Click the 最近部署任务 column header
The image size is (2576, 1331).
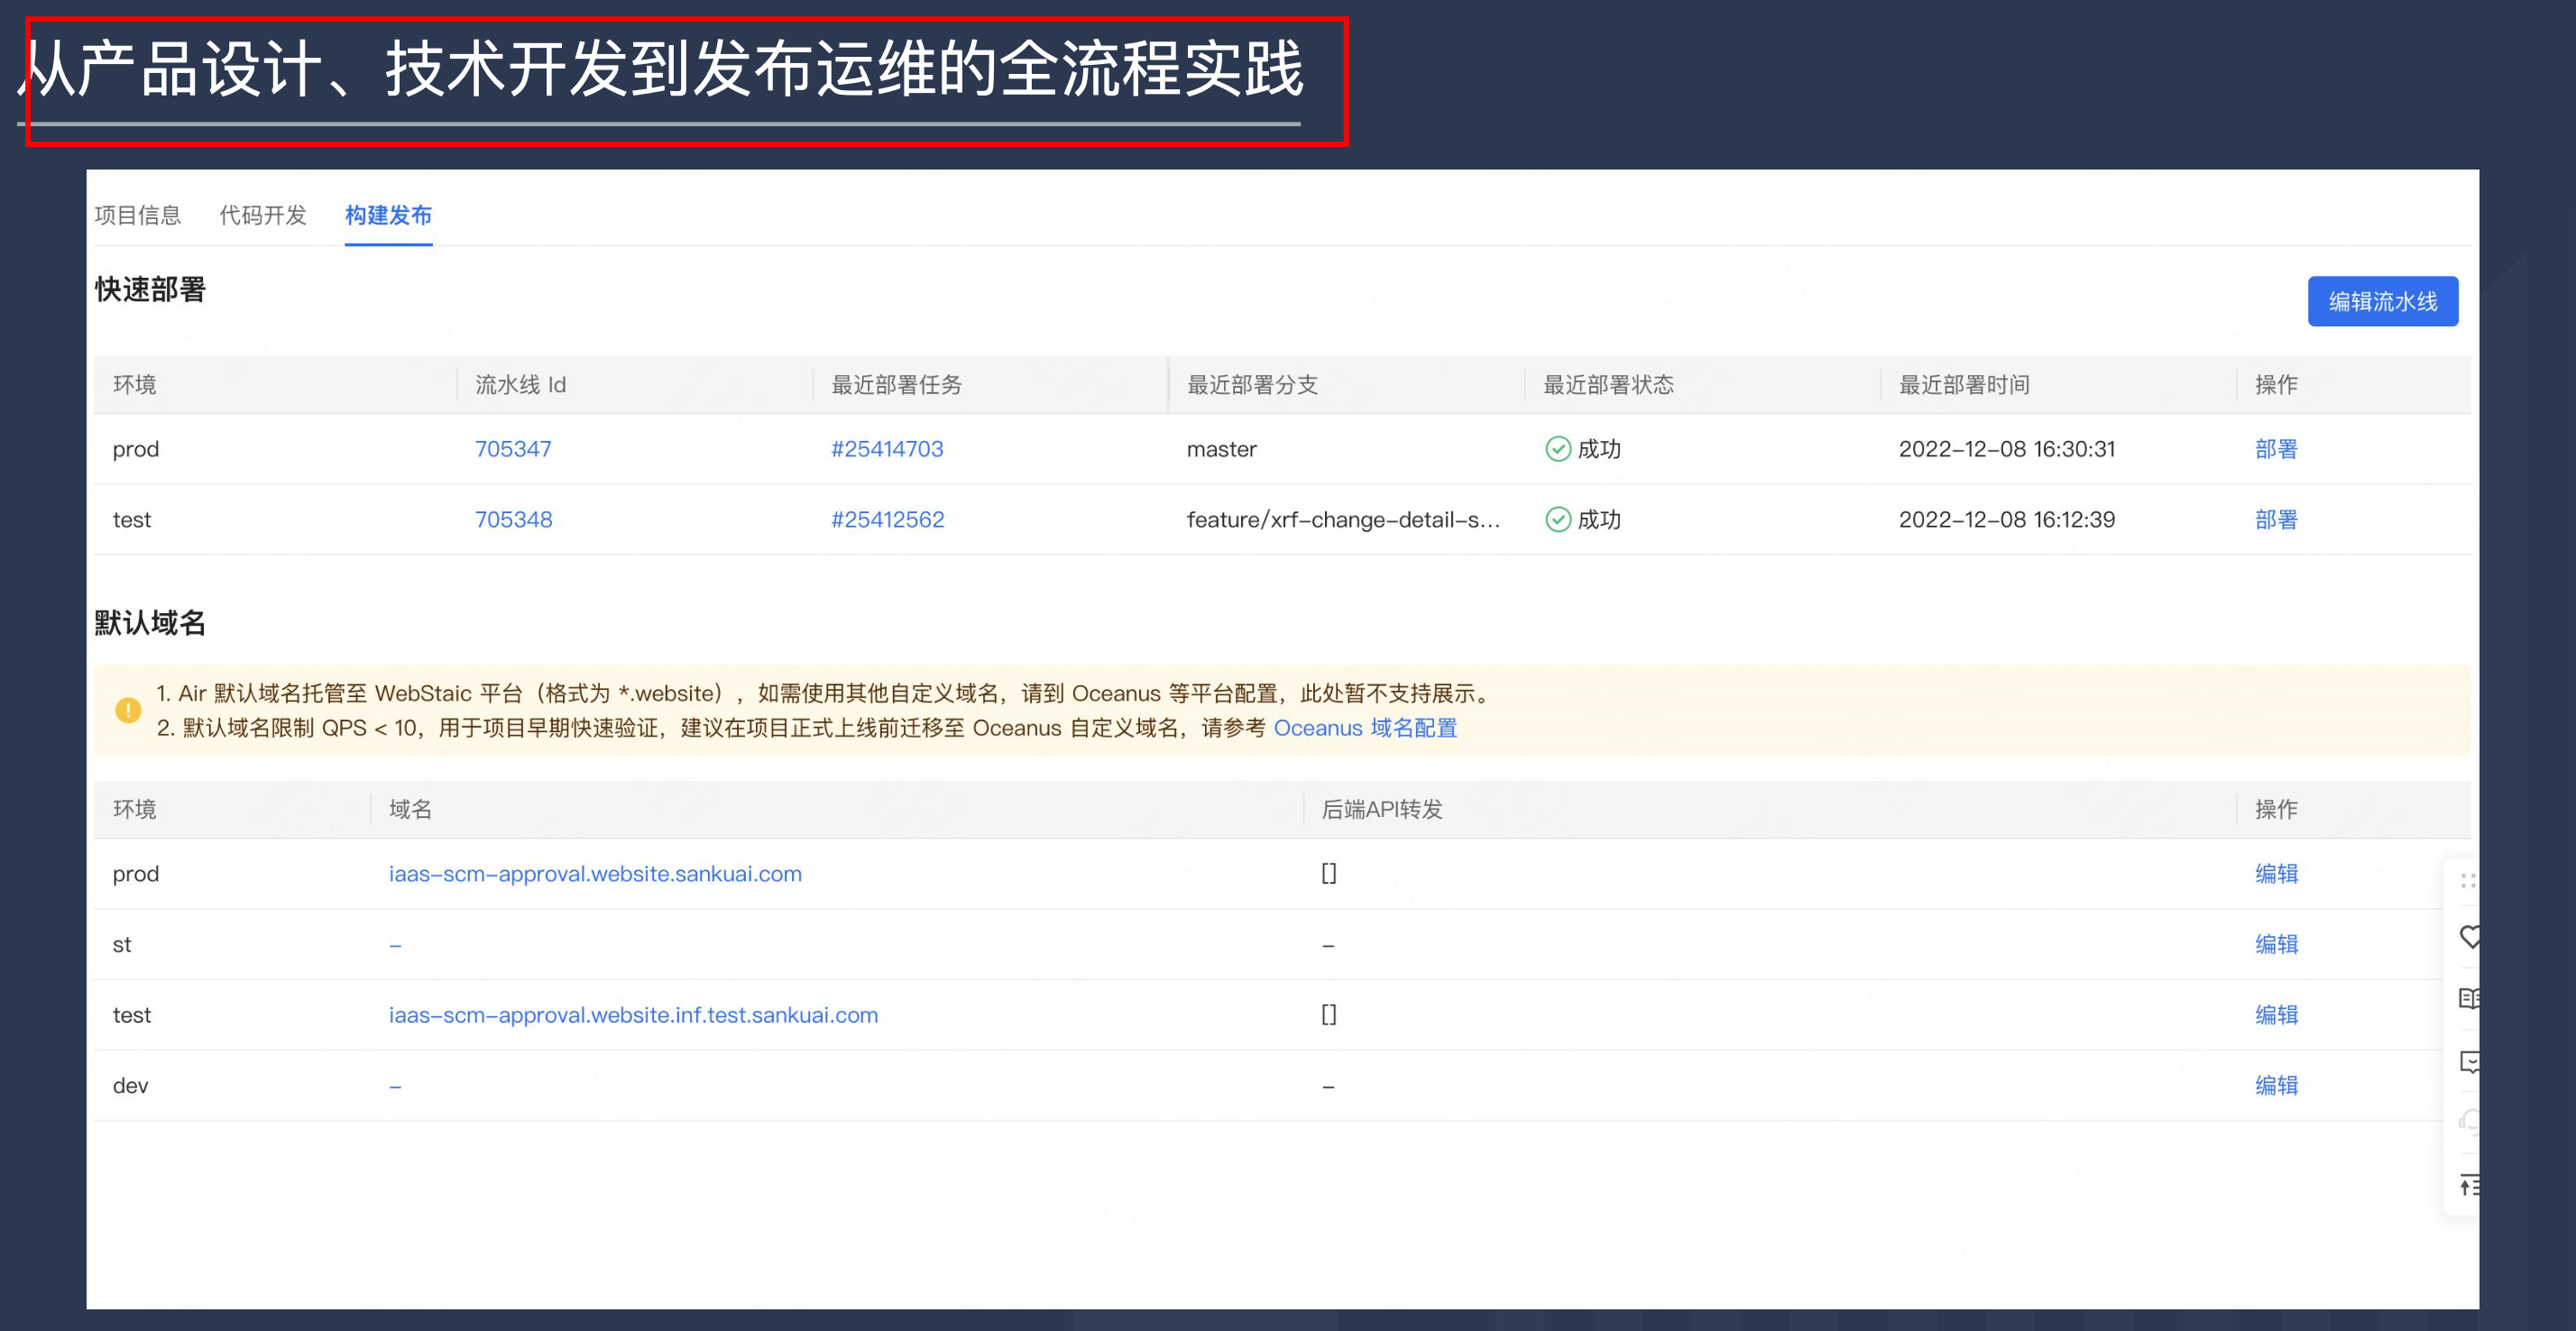(896, 385)
